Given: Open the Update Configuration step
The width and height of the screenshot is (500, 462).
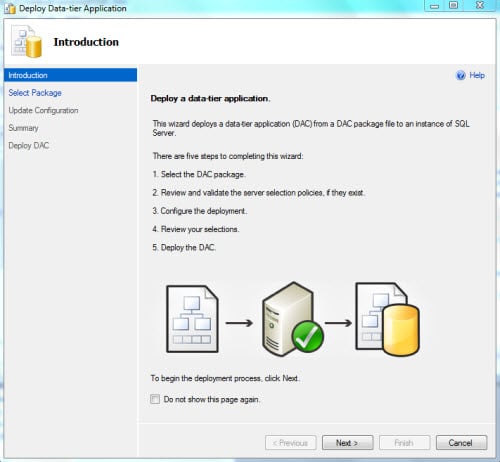Looking at the screenshot, I should coord(43,110).
